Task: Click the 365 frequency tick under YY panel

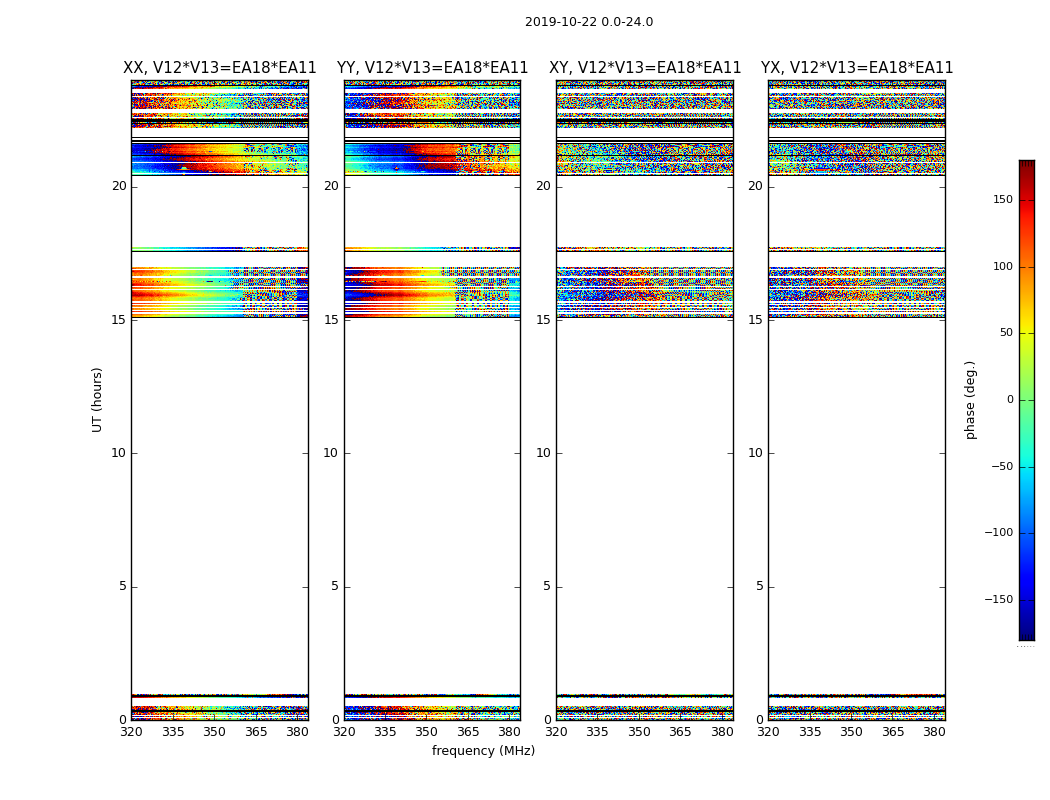Action: click(x=468, y=732)
